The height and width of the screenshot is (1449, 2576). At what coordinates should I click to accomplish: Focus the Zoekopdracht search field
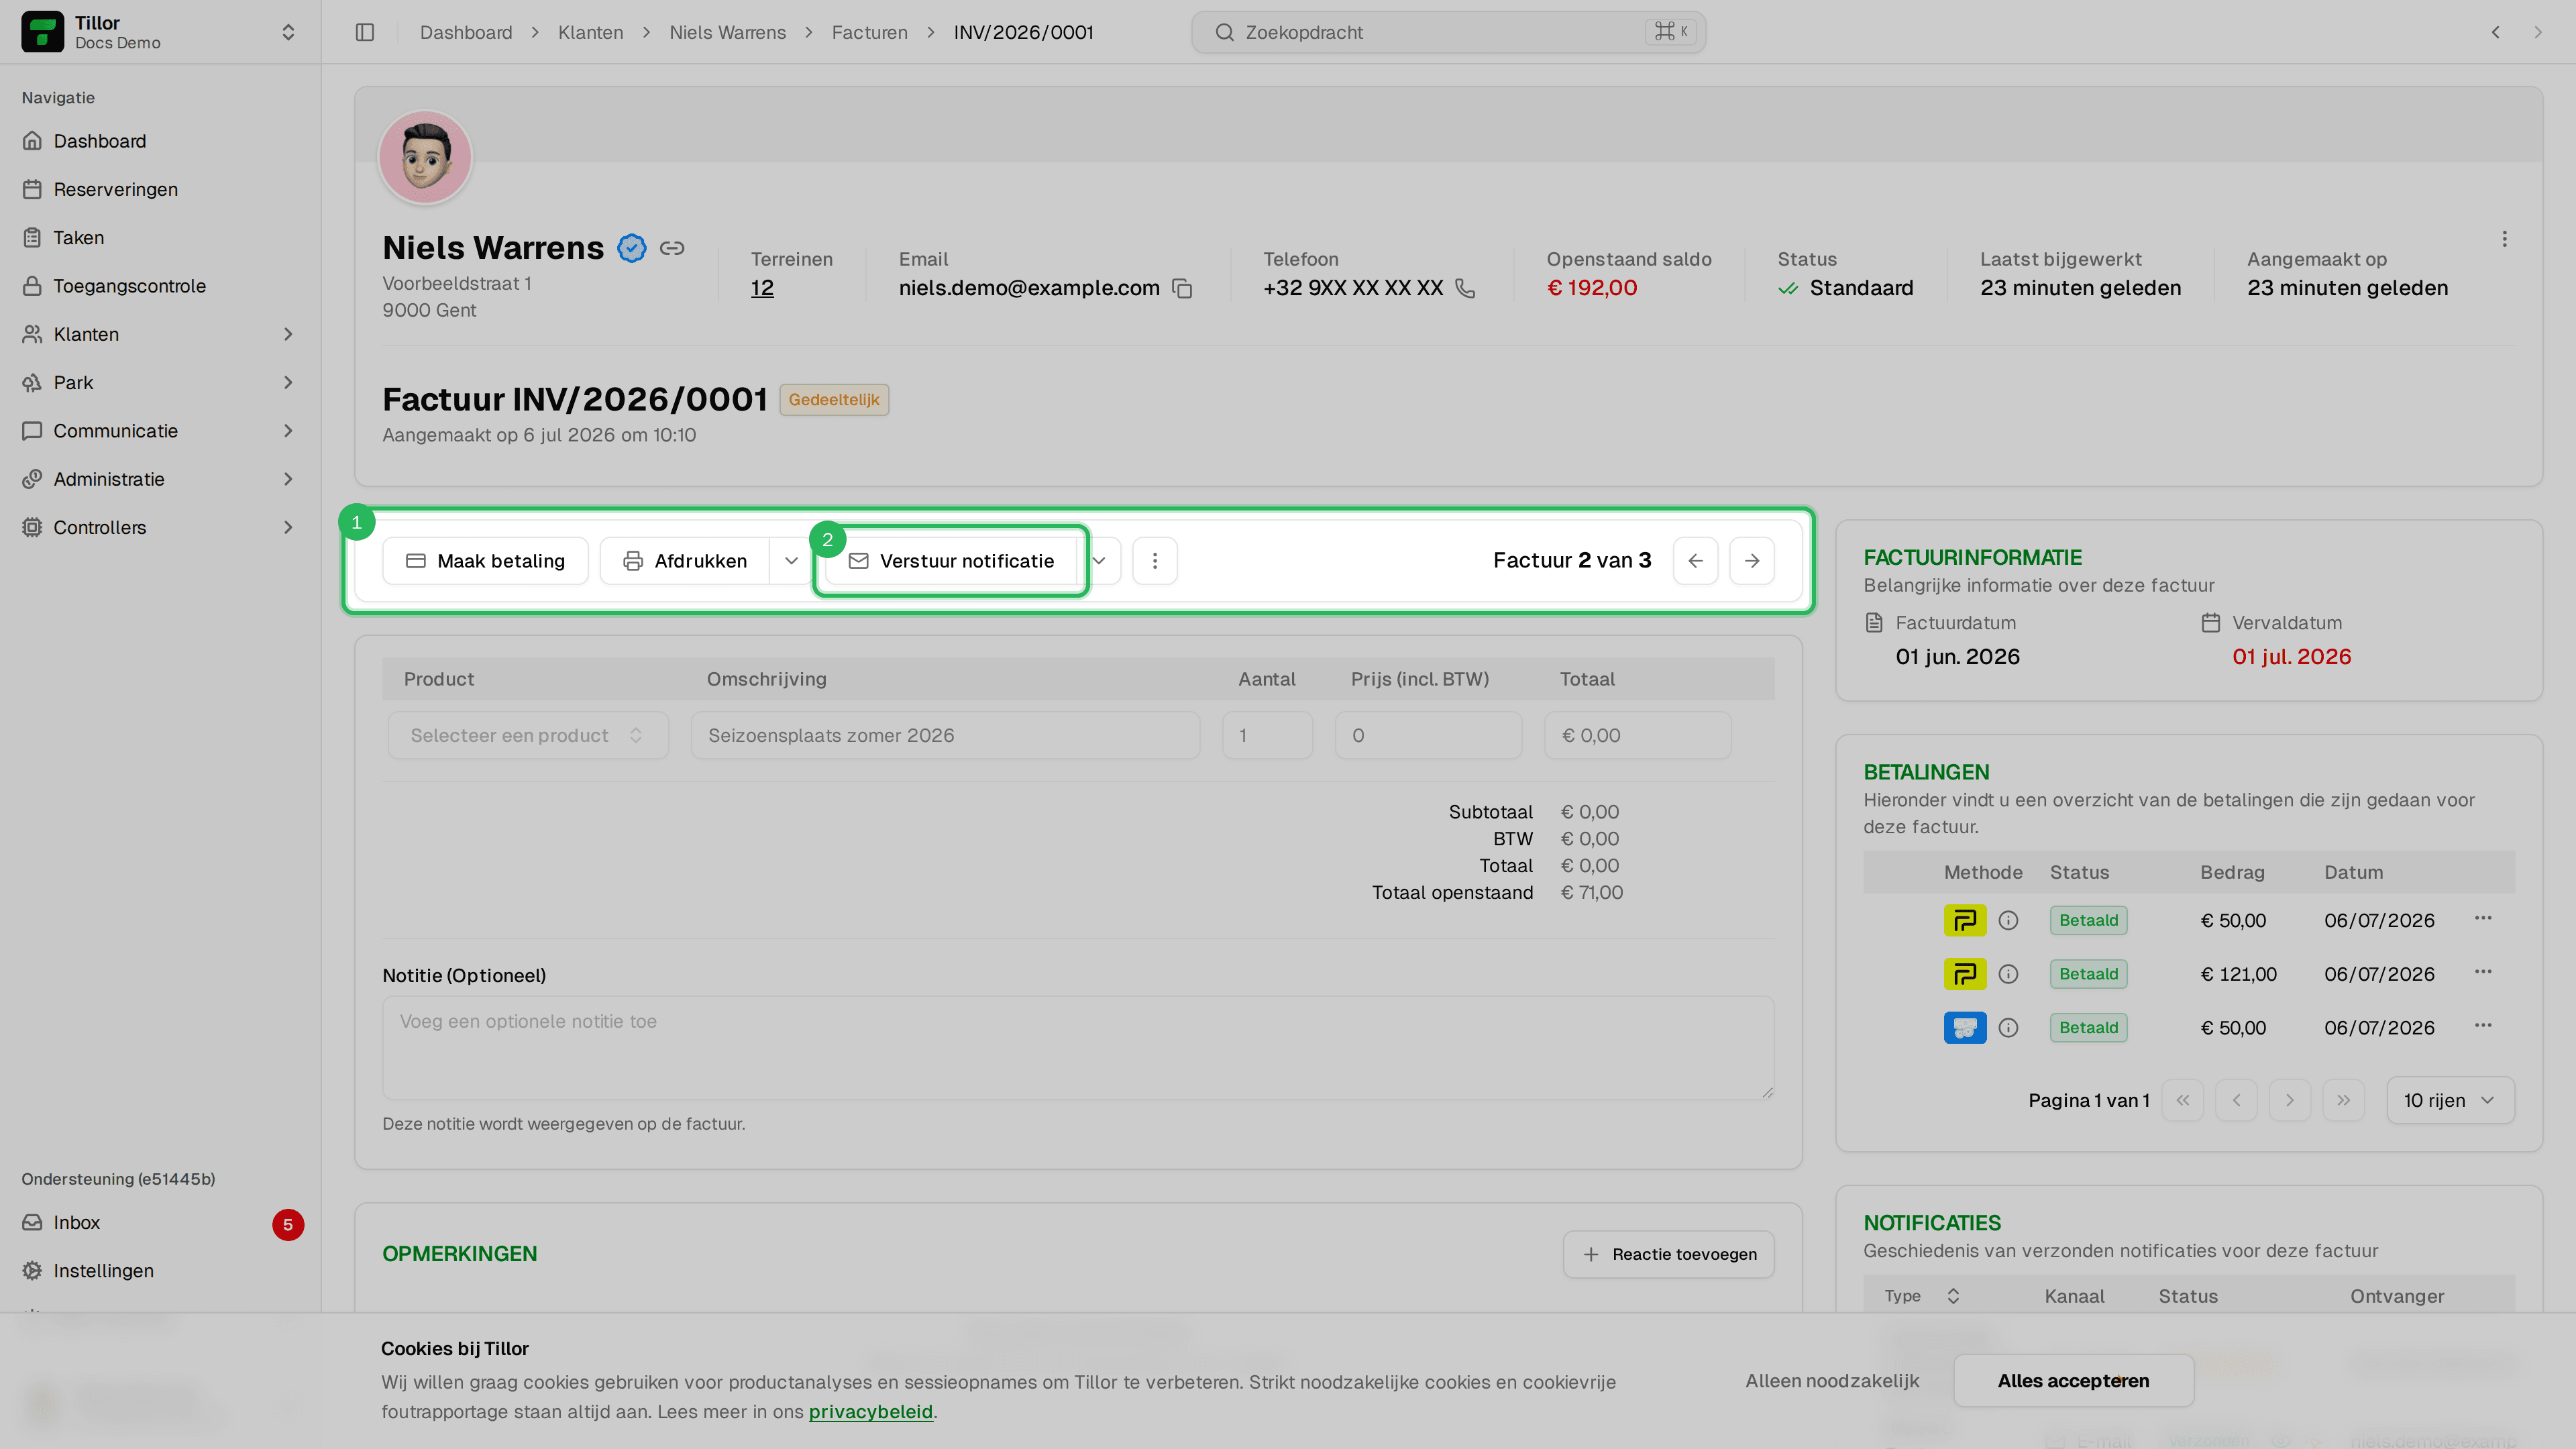click(x=1448, y=32)
